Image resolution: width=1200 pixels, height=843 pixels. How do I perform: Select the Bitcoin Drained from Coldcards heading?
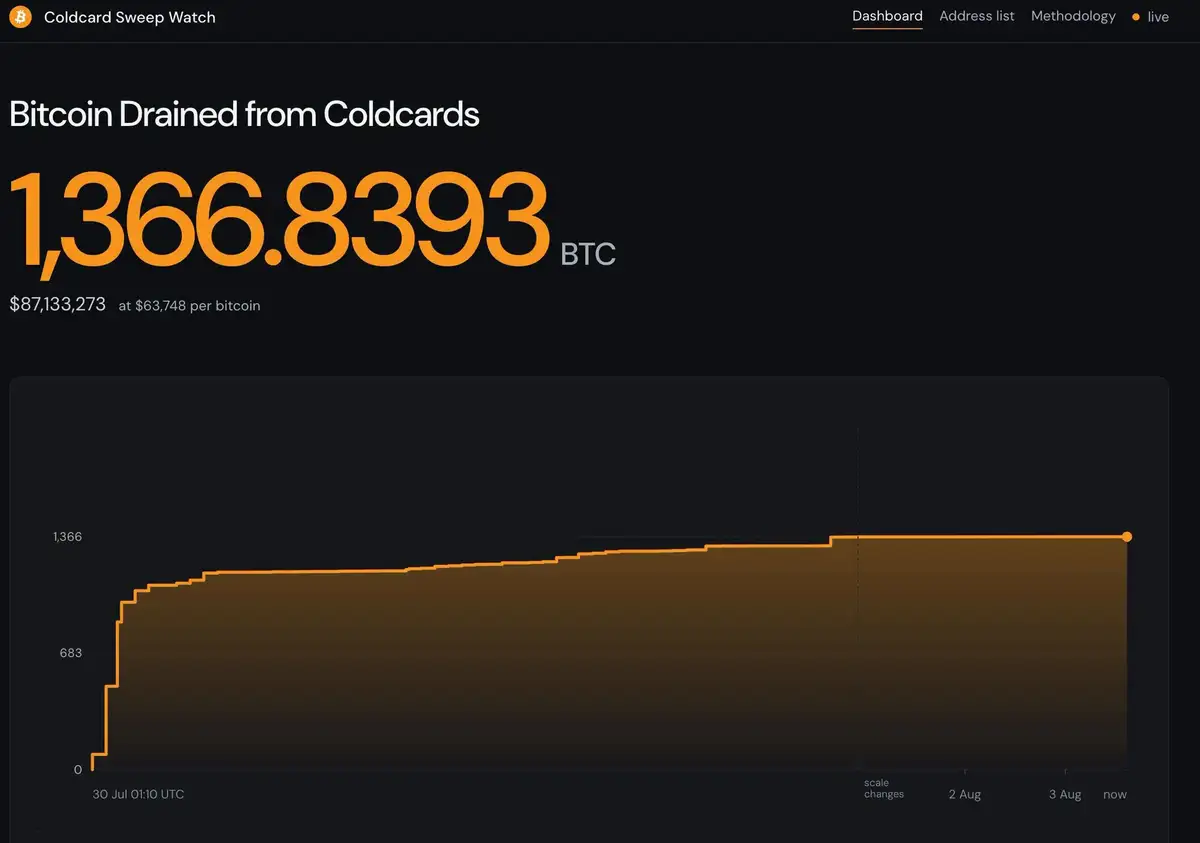(244, 114)
